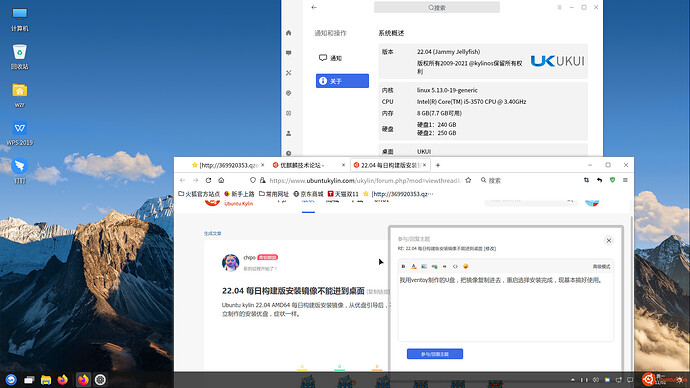This screenshot has height=388, width=690.
Task: Click the insert image button in the reply editor
Action: tap(424, 267)
